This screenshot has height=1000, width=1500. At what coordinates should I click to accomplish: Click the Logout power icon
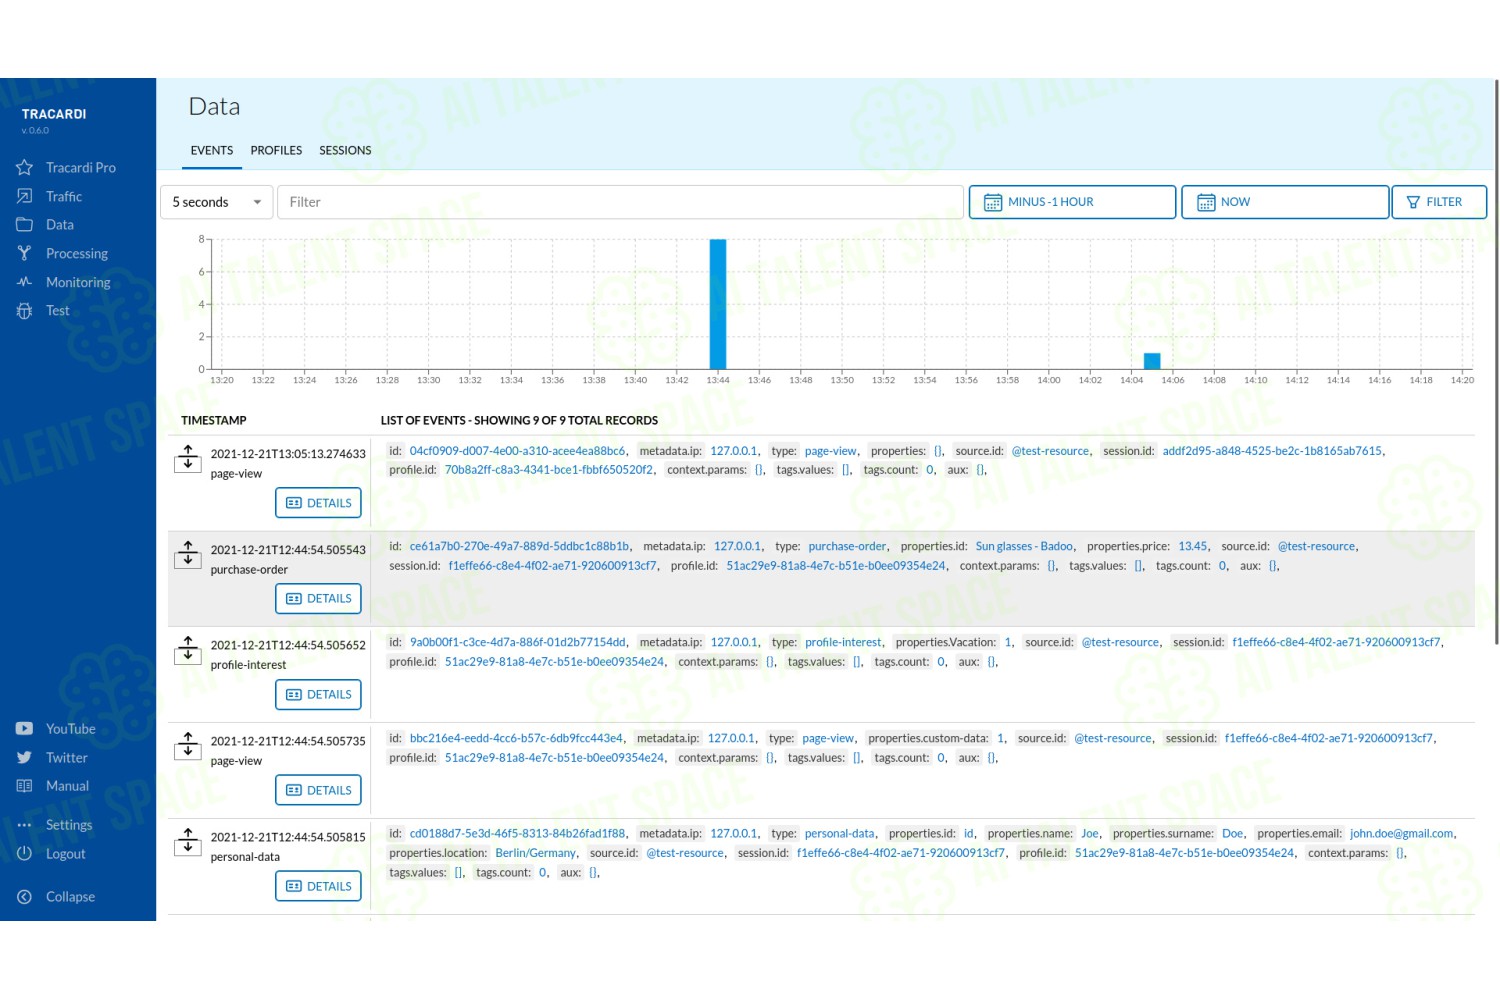tap(25, 854)
